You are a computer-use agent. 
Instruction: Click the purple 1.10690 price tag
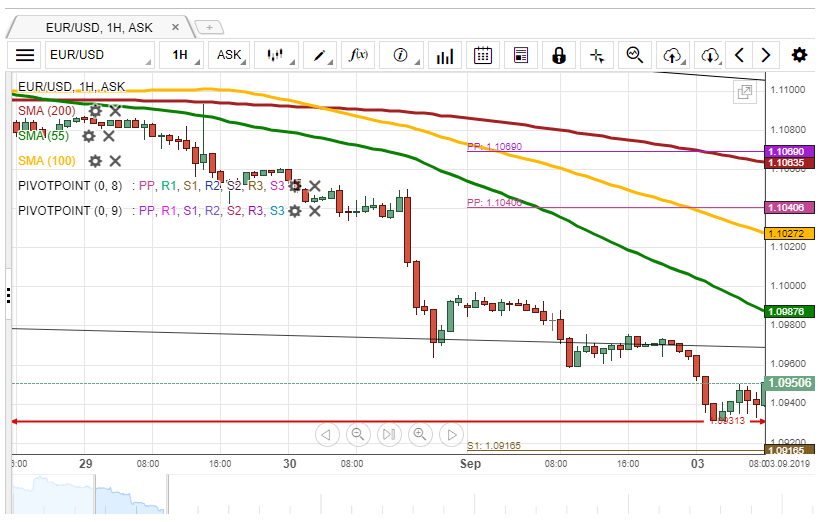point(789,152)
